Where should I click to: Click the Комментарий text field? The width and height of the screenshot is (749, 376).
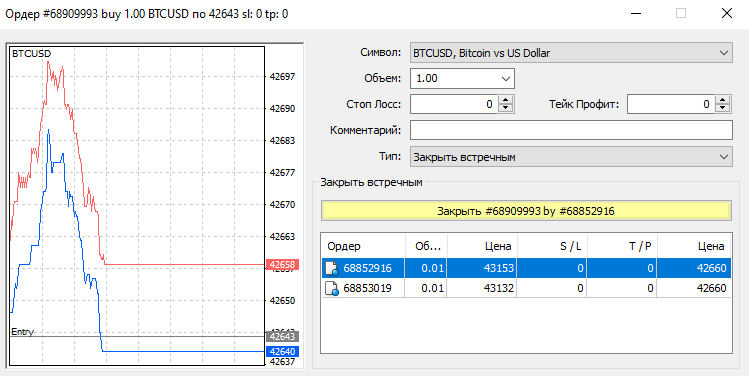[571, 130]
